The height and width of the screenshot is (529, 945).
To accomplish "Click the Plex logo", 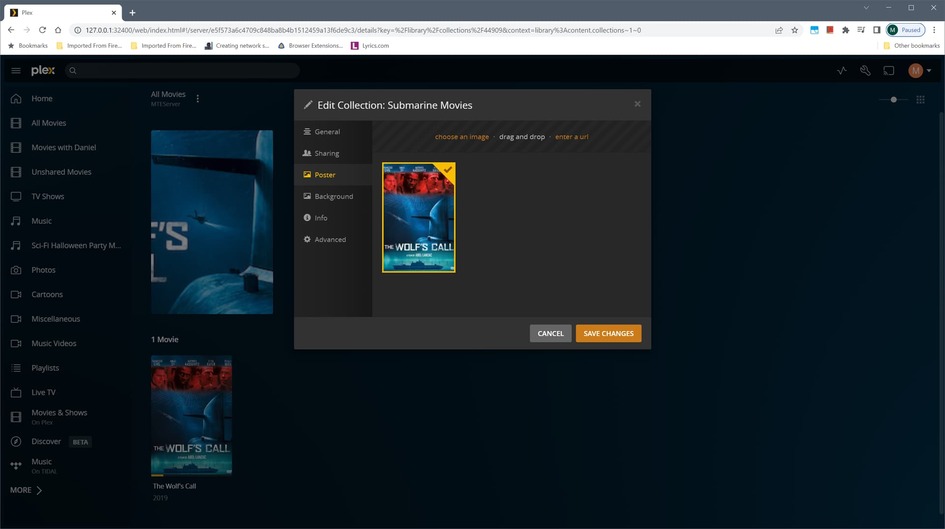I will tap(43, 70).
